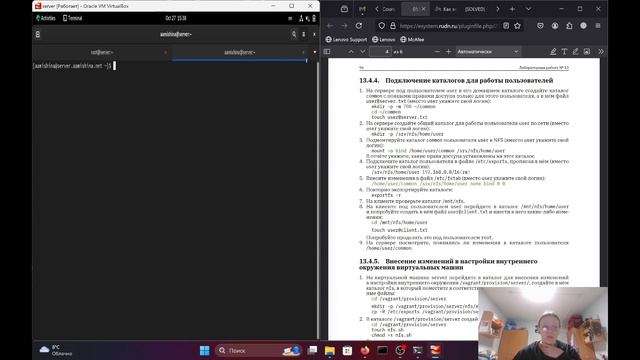
Task: Open the weather widget on taskbar
Action: (x=56, y=351)
